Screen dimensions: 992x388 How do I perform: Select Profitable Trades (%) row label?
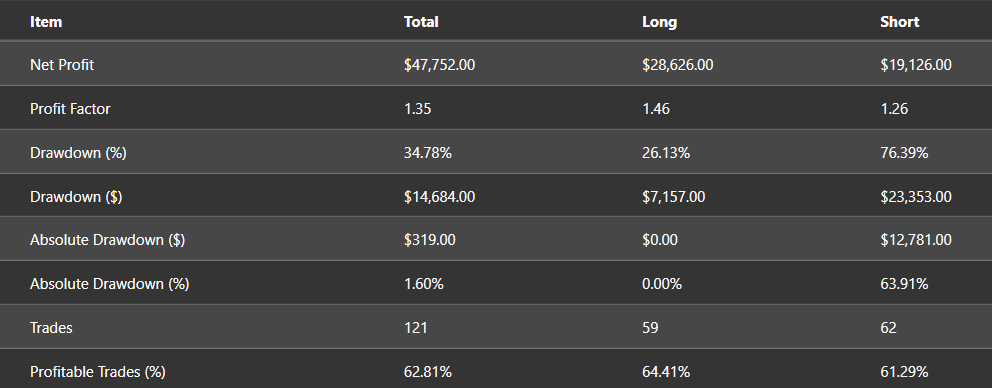(97, 372)
